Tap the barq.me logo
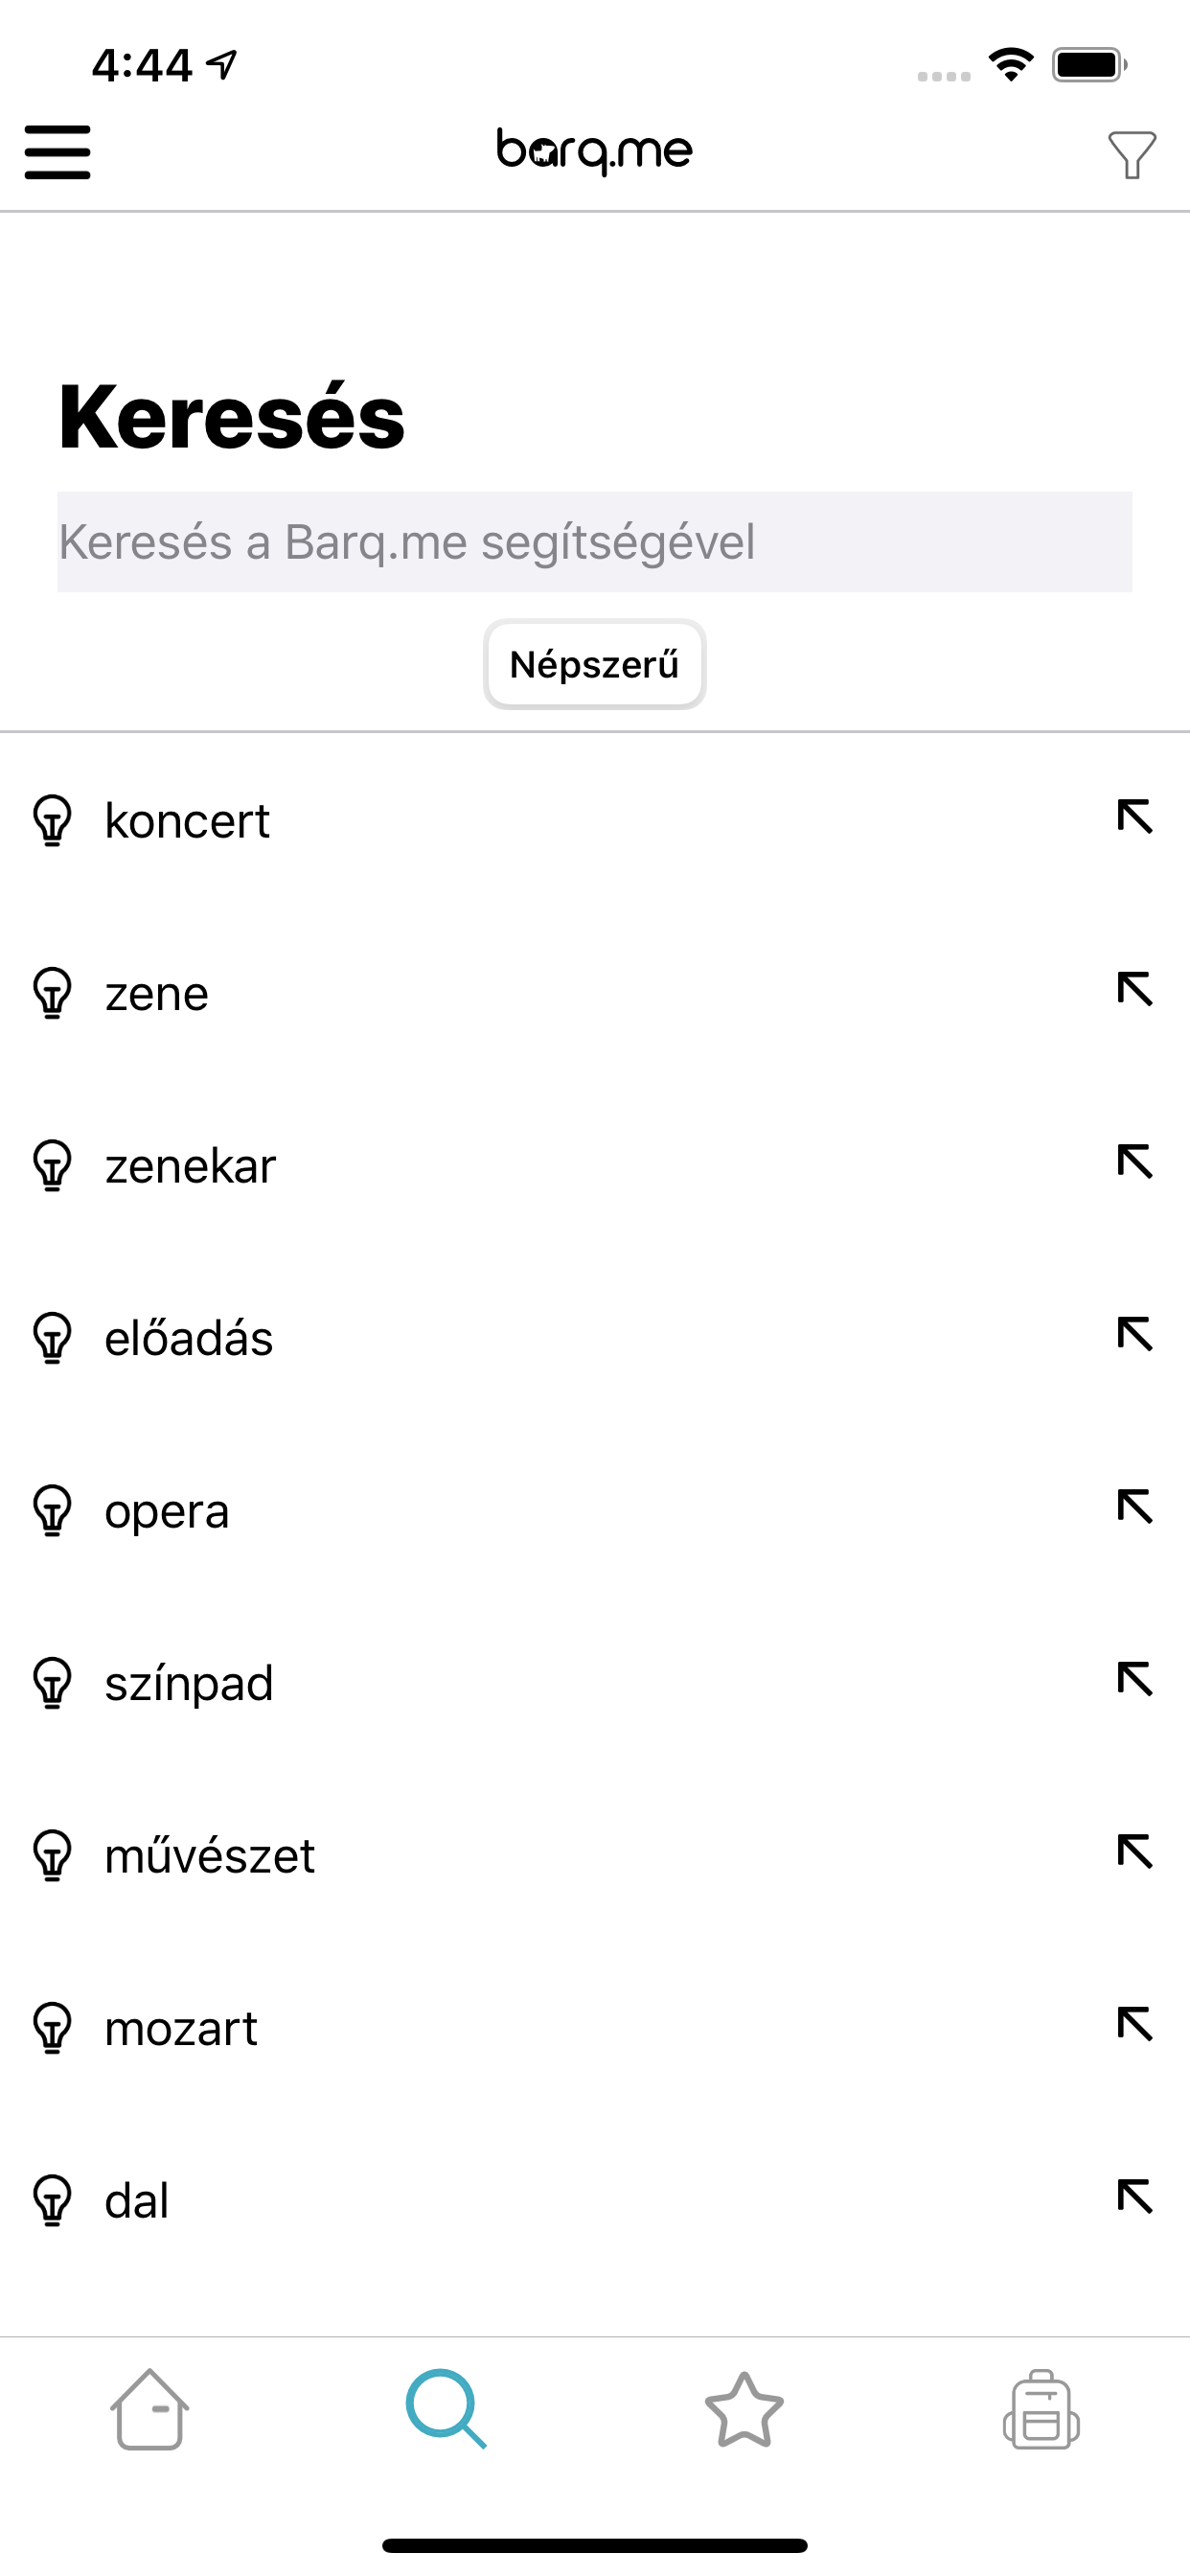This screenshot has height=2576, width=1190. coord(594,151)
